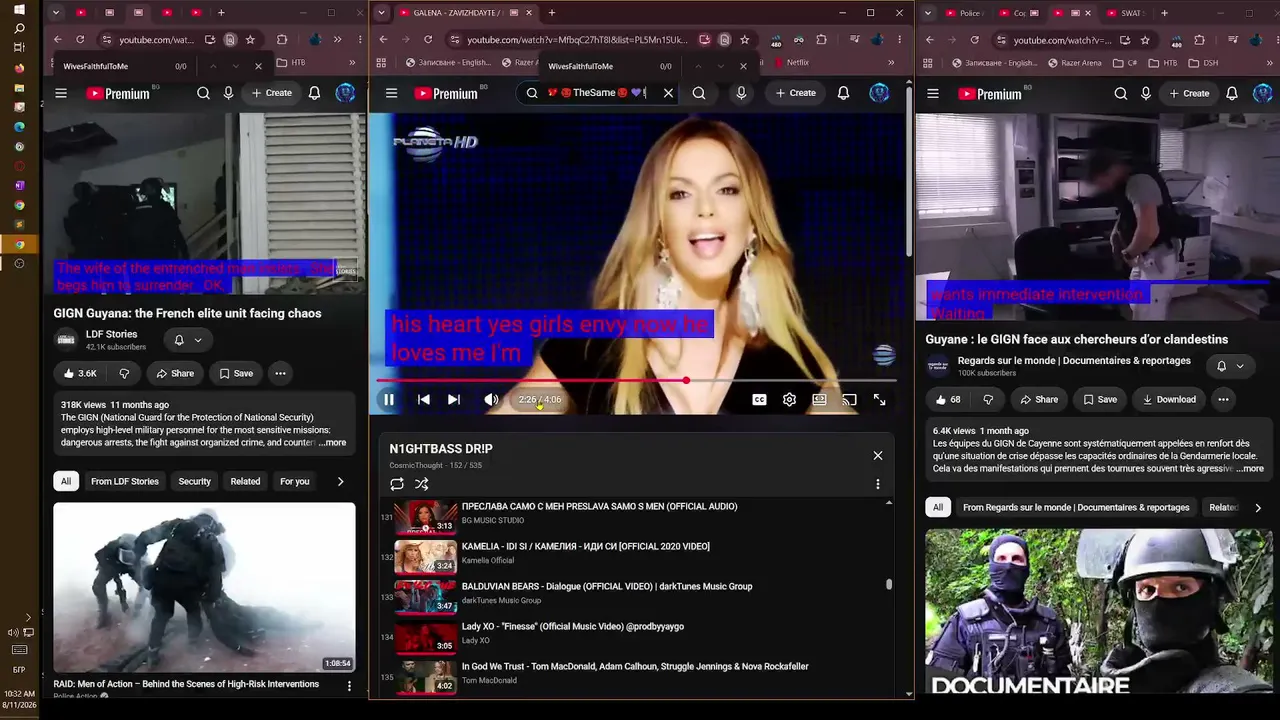Open Windows search from the taskbar
This screenshot has width=1280, height=720.
click(19, 28)
